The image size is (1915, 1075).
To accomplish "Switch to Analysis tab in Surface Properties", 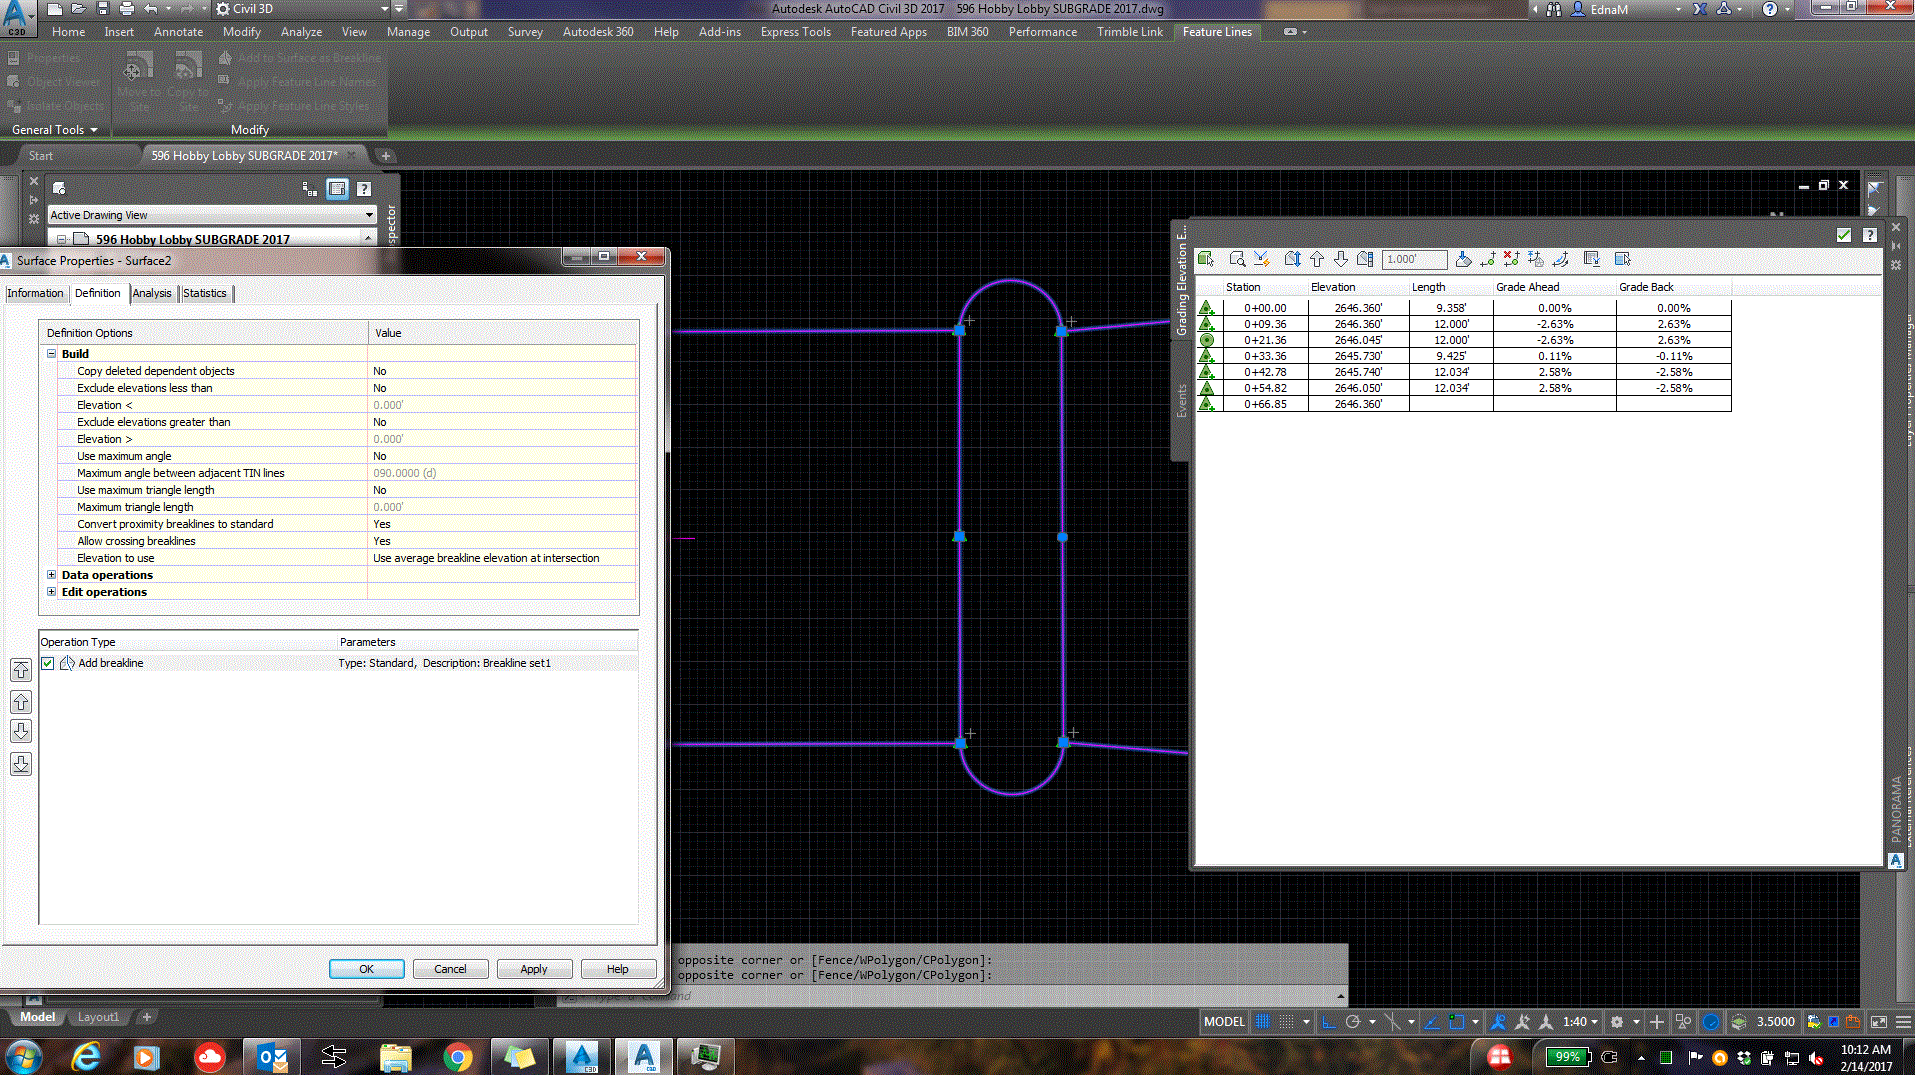I will tap(152, 293).
